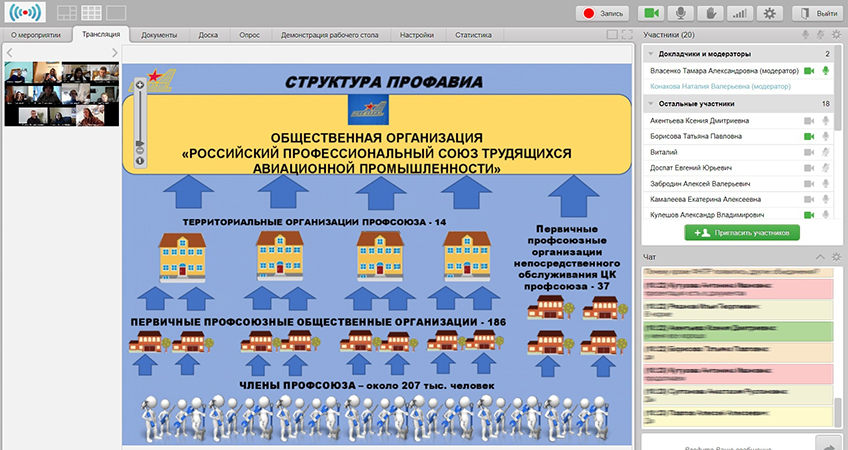Open the Настройки tab

click(417, 35)
